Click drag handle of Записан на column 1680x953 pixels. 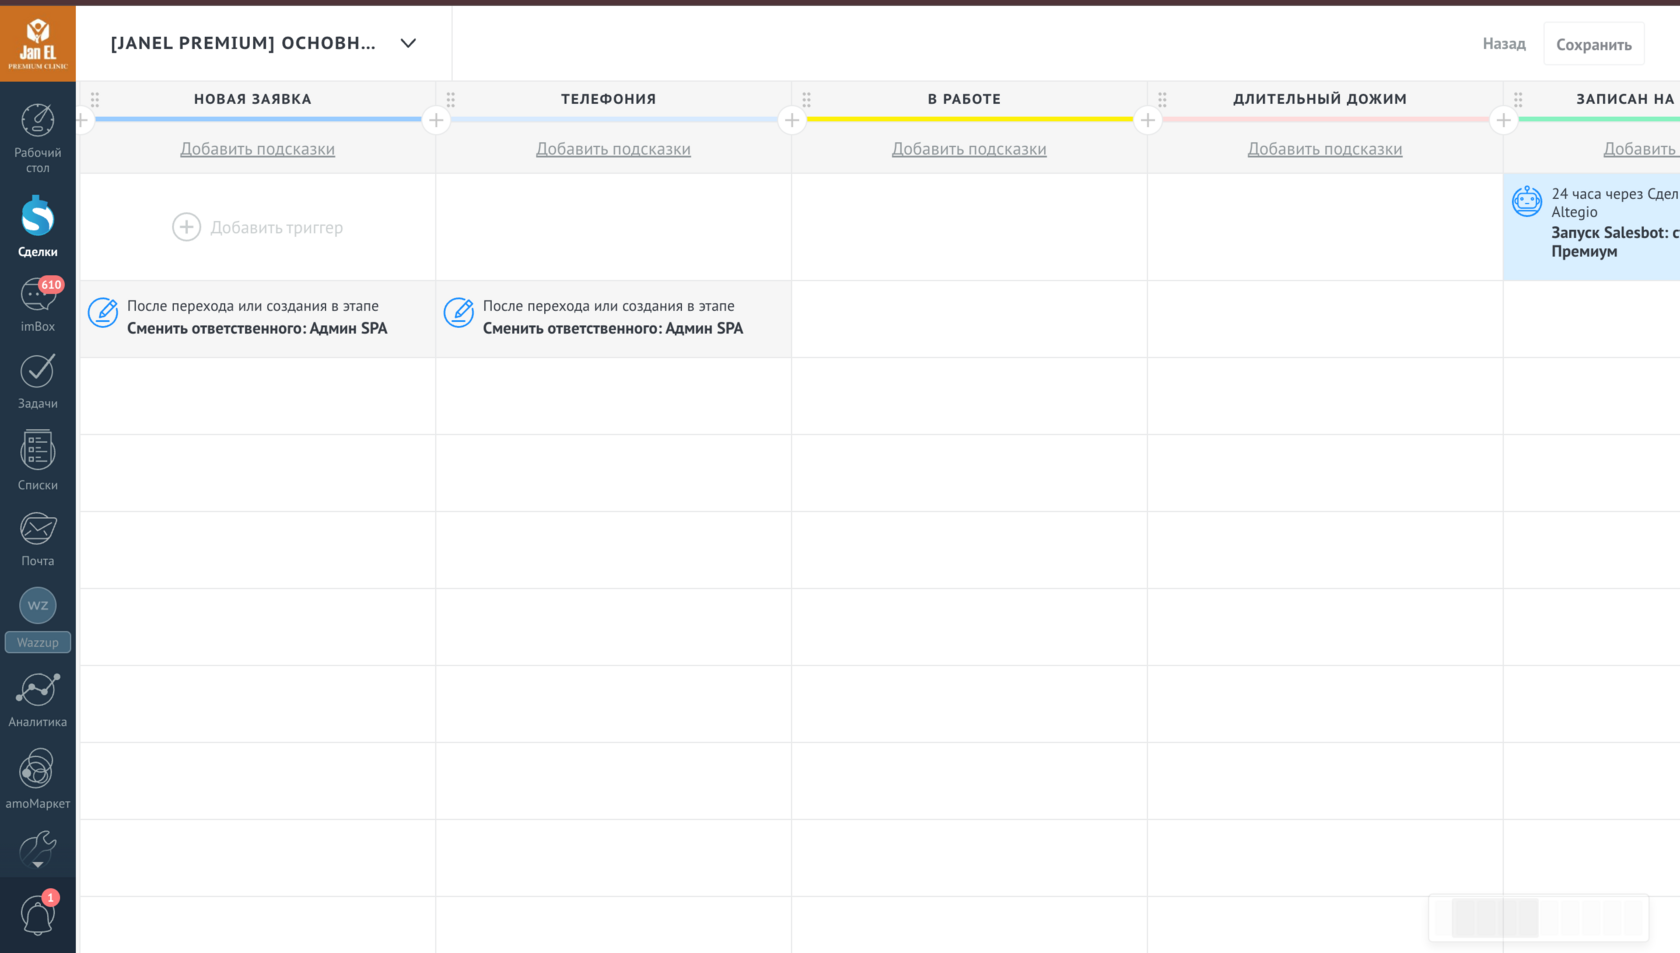click(x=1518, y=99)
